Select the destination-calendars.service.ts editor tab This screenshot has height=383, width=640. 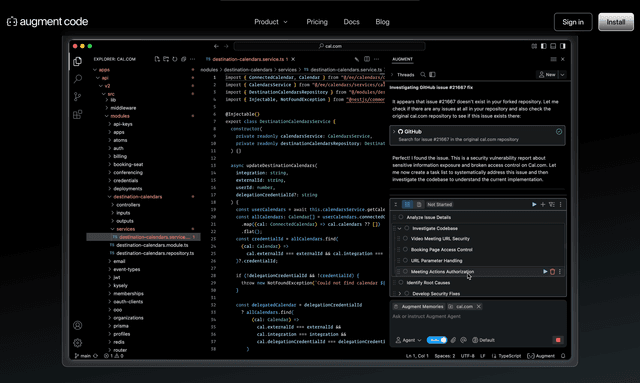249,59
